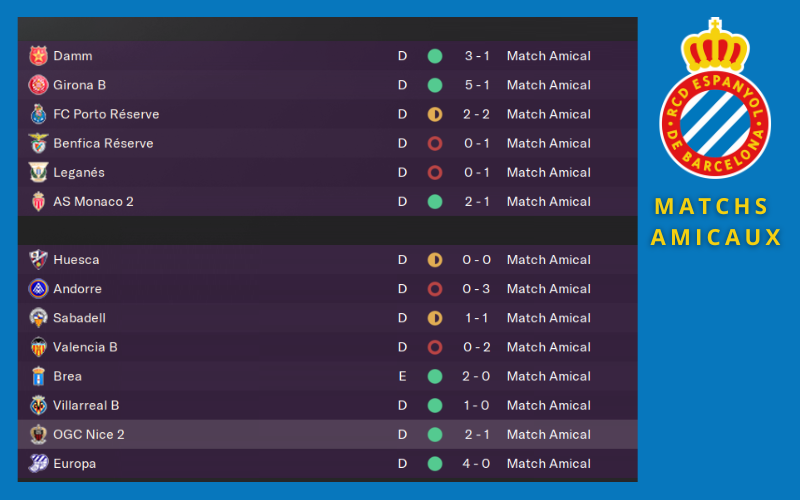This screenshot has height=500, width=800.
Task: Click the 5 - 1 score for Girona B
Action: [x=475, y=85]
